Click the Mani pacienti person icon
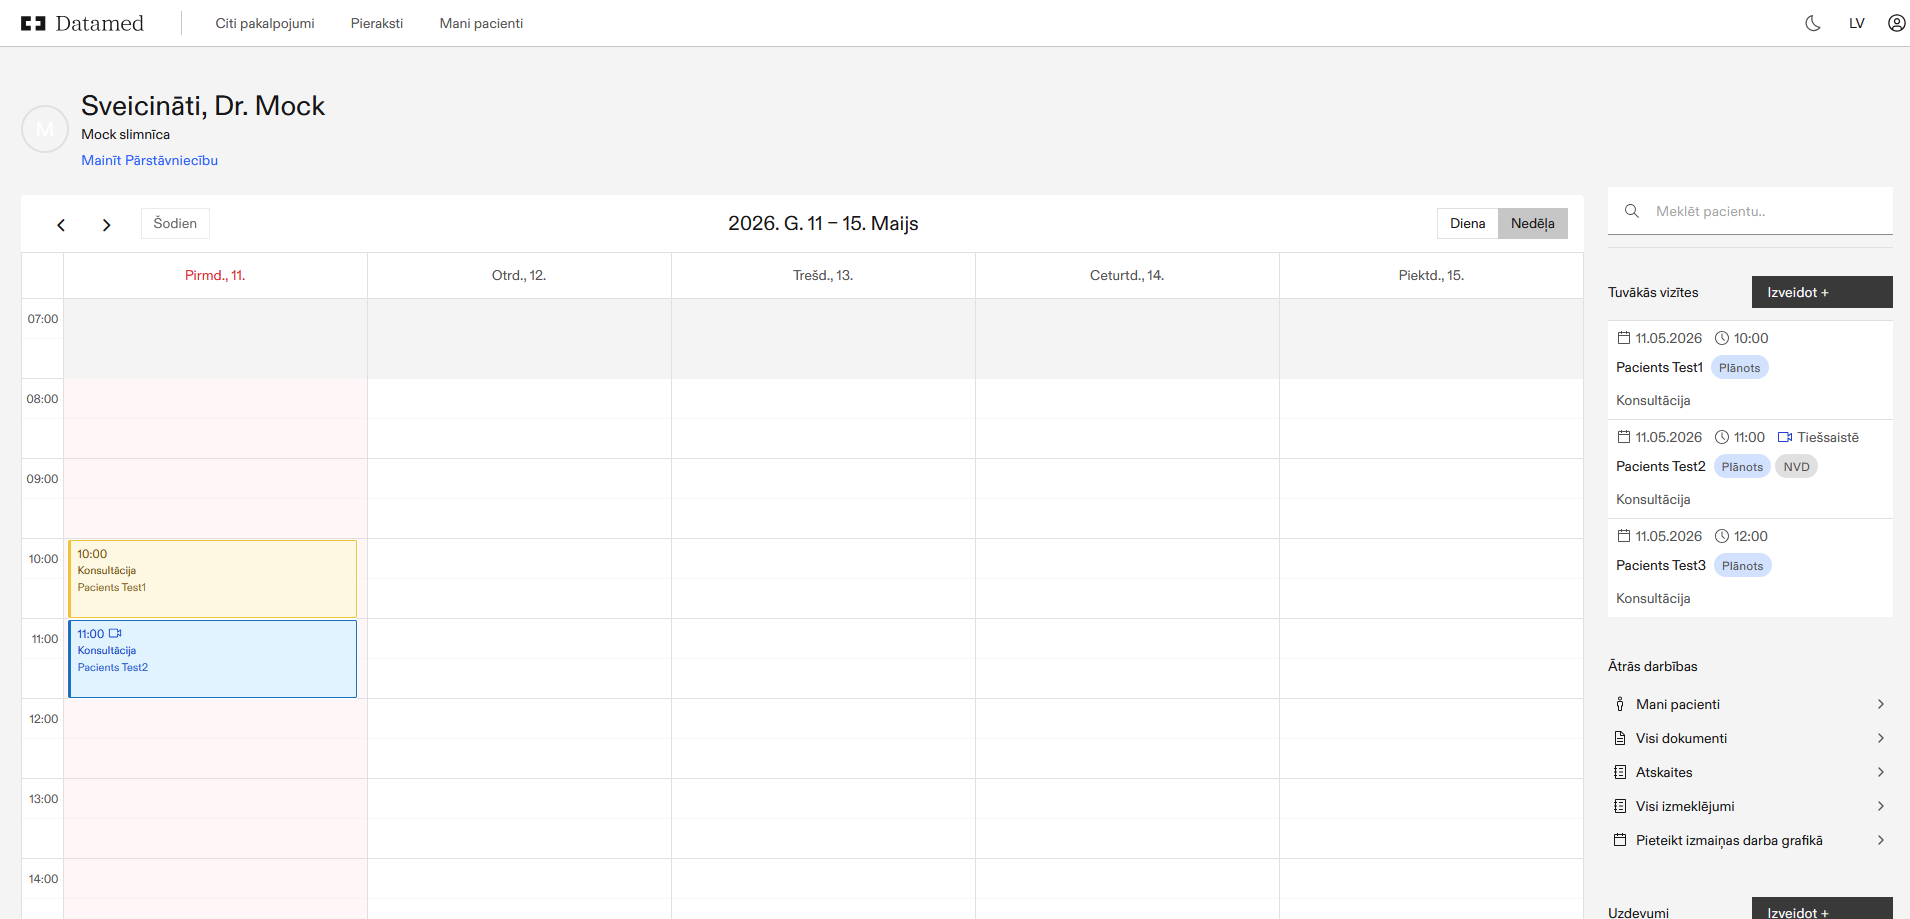1910x919 pixels. click(x=1620, y=704)
